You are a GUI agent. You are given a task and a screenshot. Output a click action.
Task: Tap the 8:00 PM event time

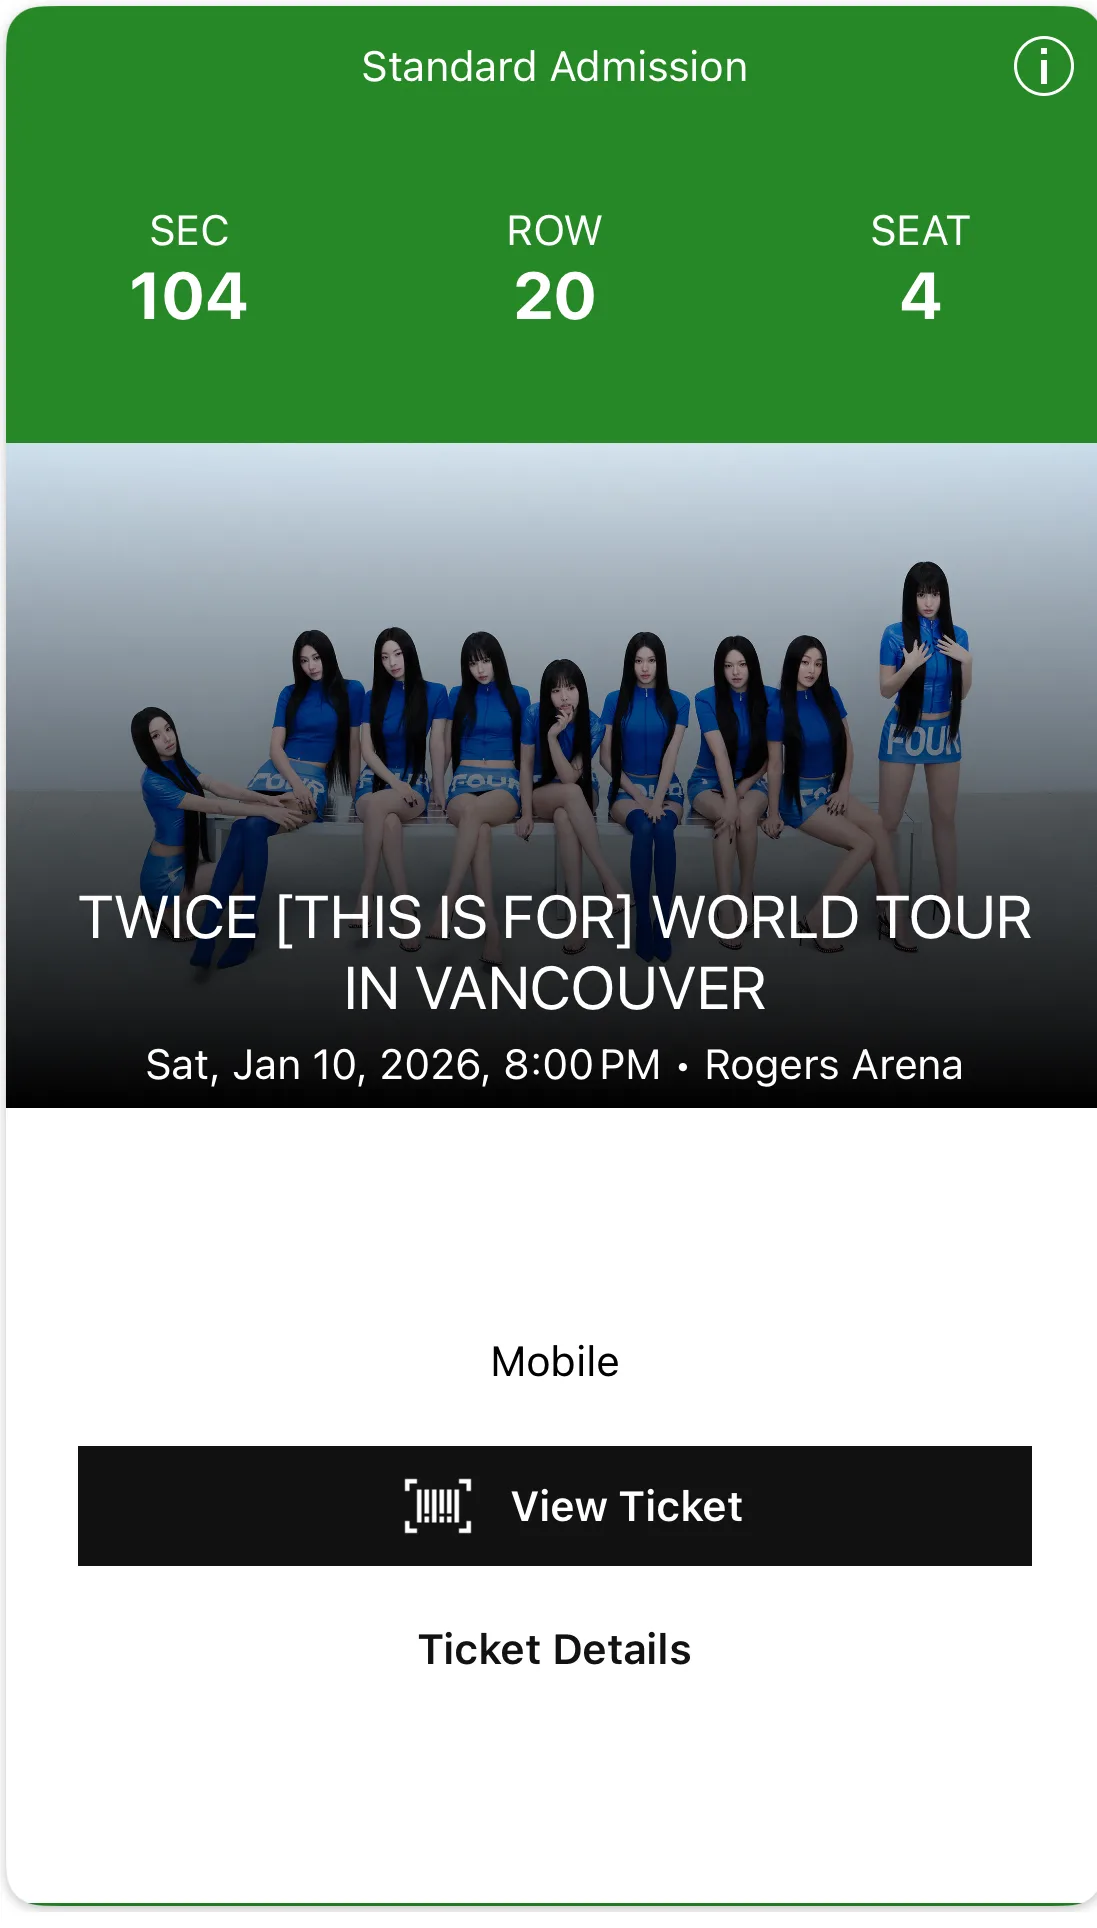tap(582, 1065)
